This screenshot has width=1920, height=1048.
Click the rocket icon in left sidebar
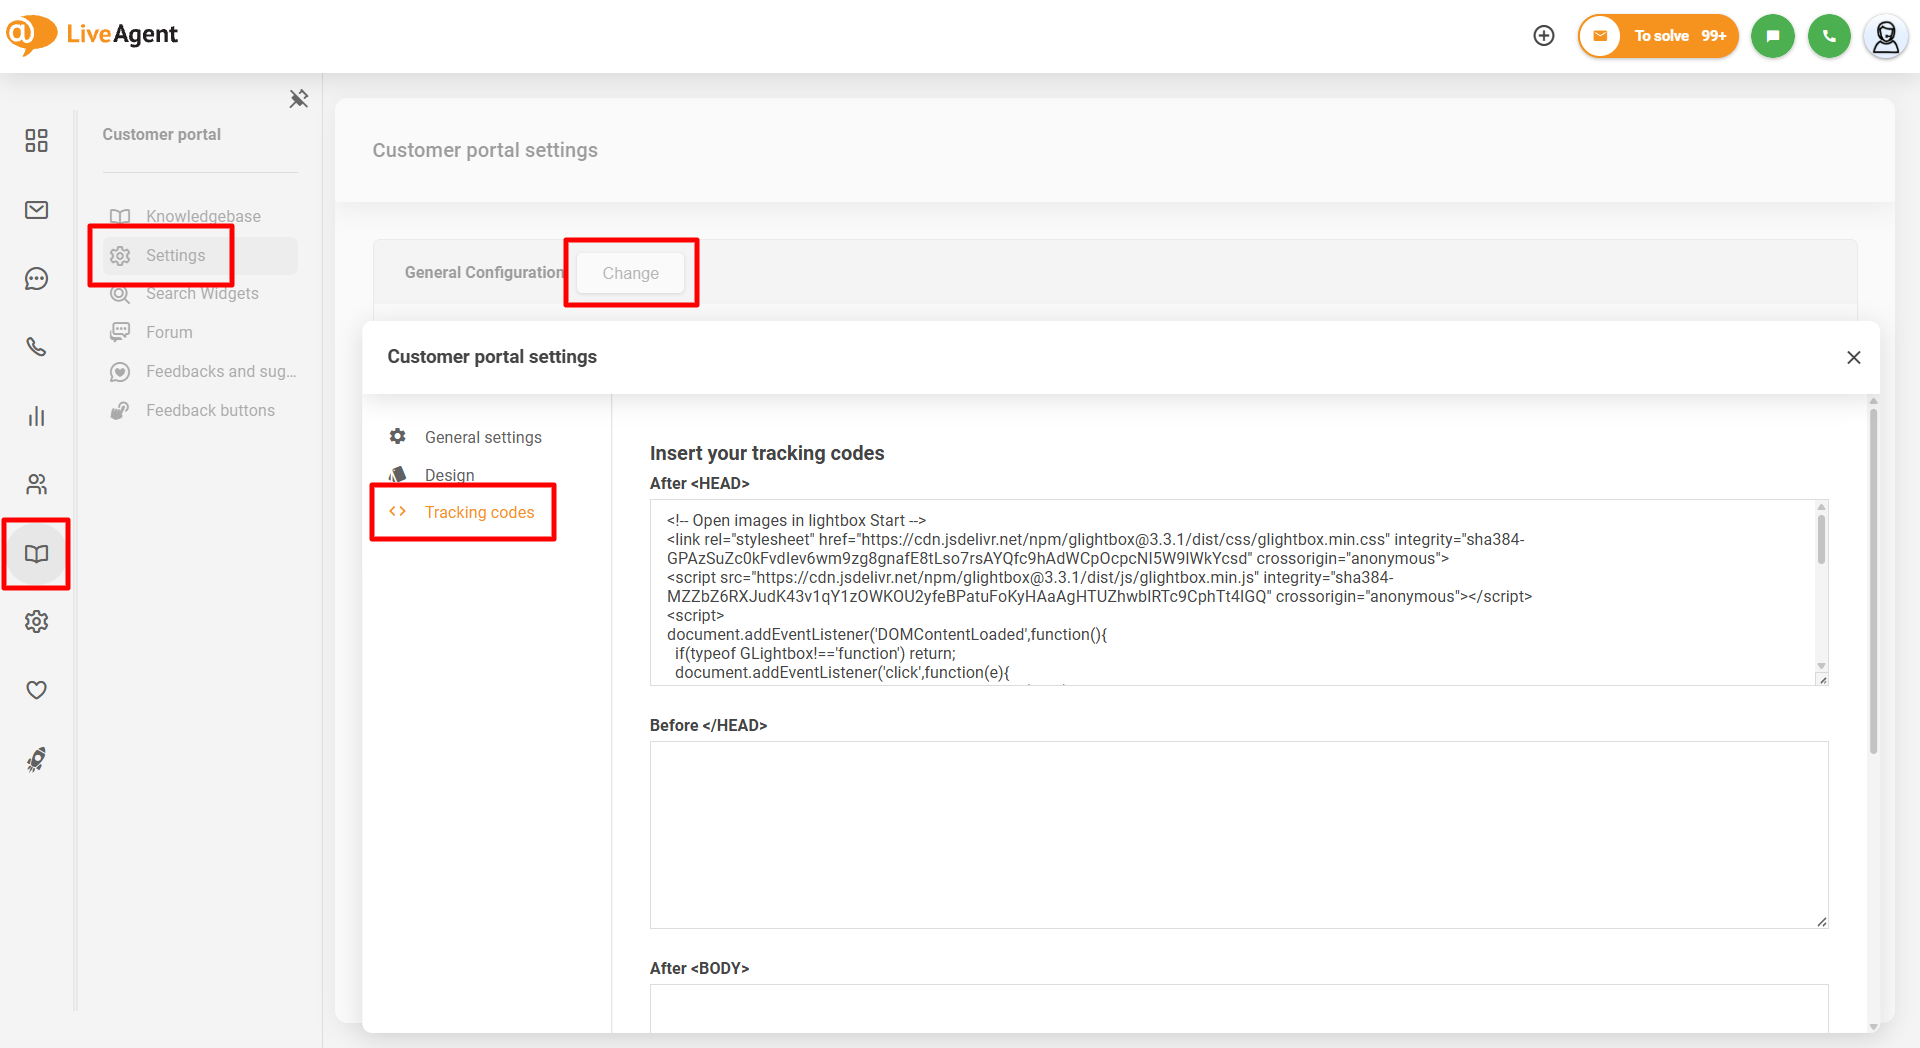(37, 760)
